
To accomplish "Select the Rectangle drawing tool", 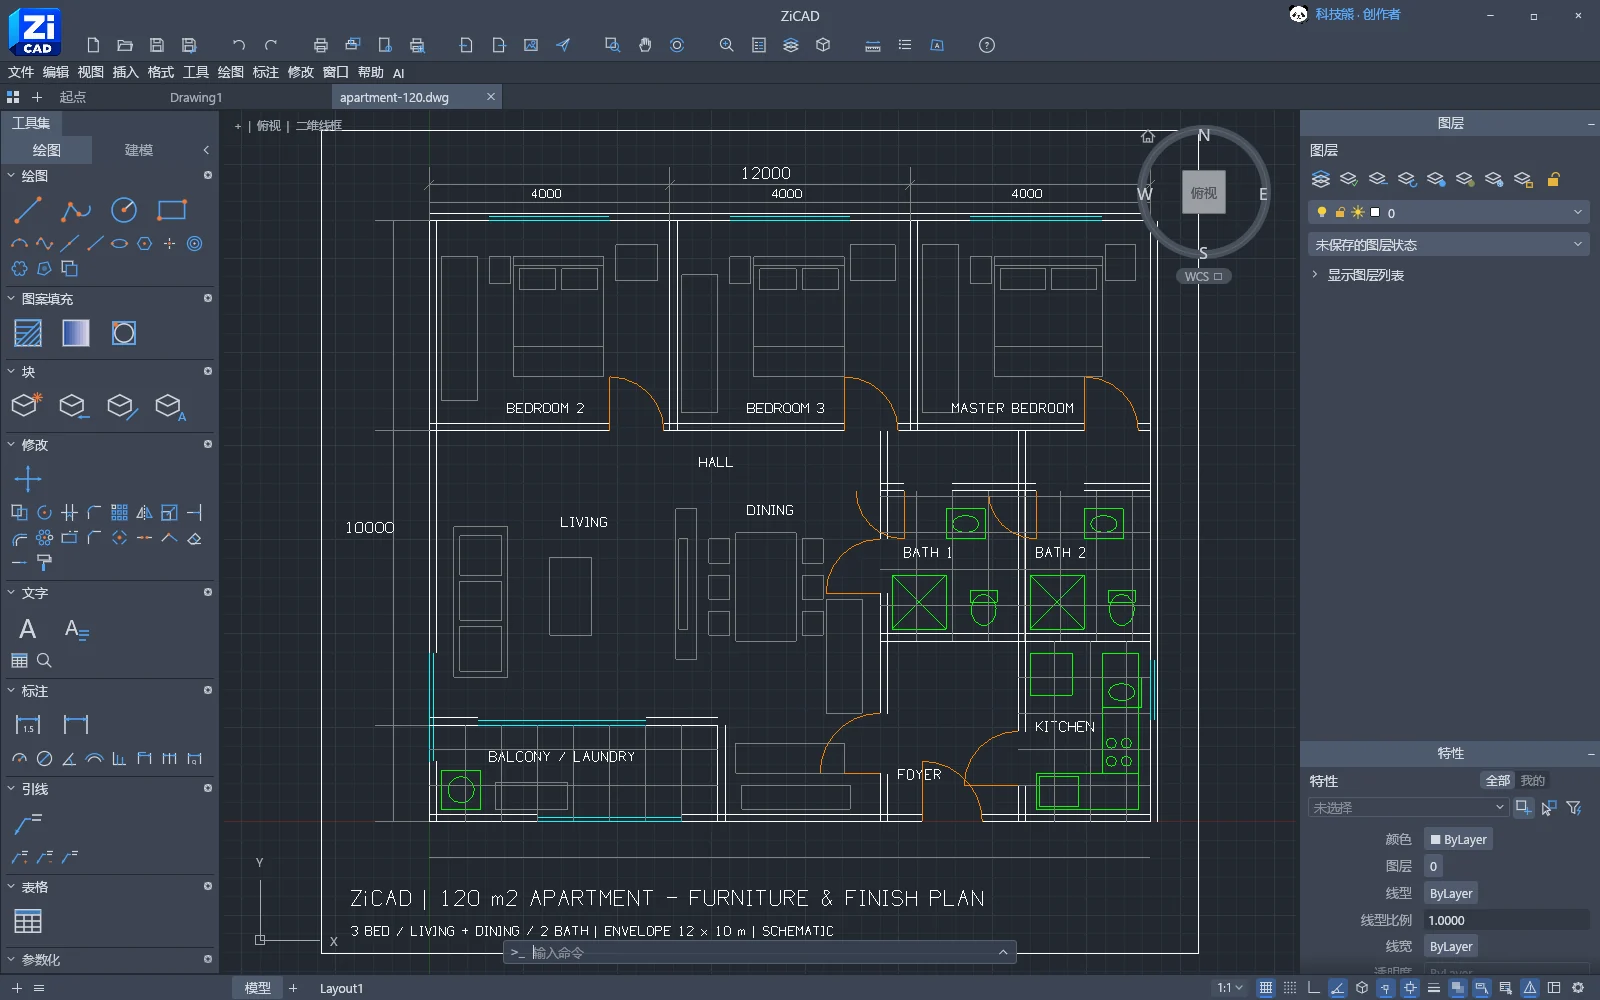I will tap(172, 210).
